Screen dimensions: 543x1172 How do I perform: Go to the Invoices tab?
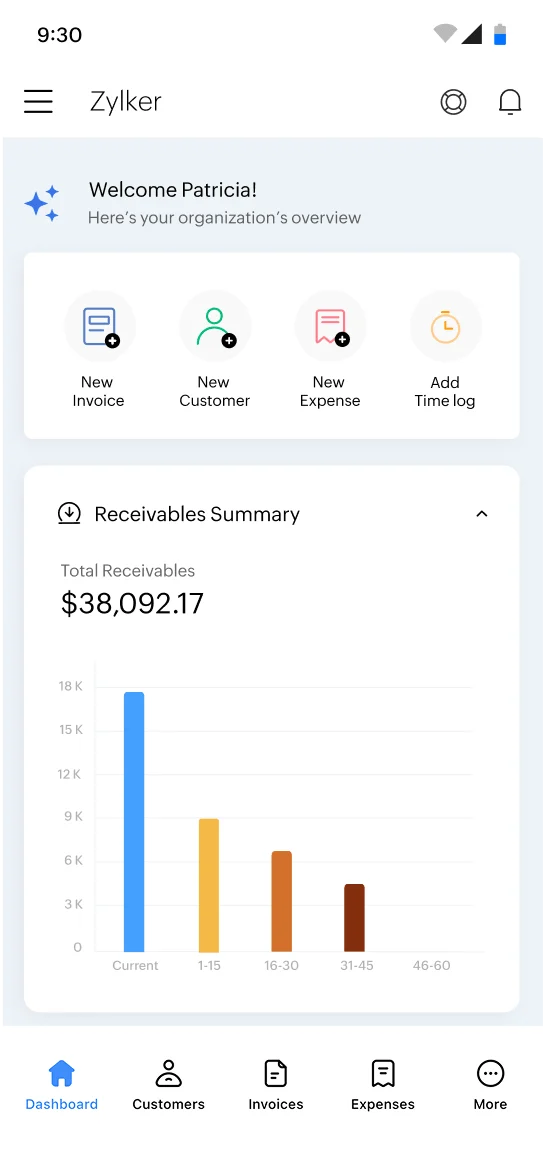pyautogui.click(x=276, y=1085)
